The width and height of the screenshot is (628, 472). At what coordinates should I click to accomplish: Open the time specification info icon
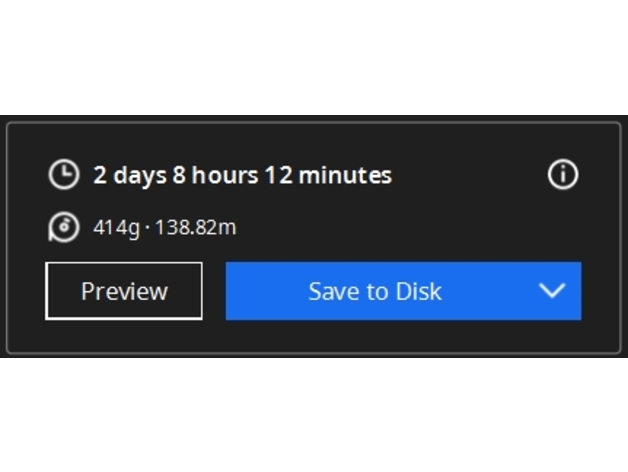[x=563, y=174]
